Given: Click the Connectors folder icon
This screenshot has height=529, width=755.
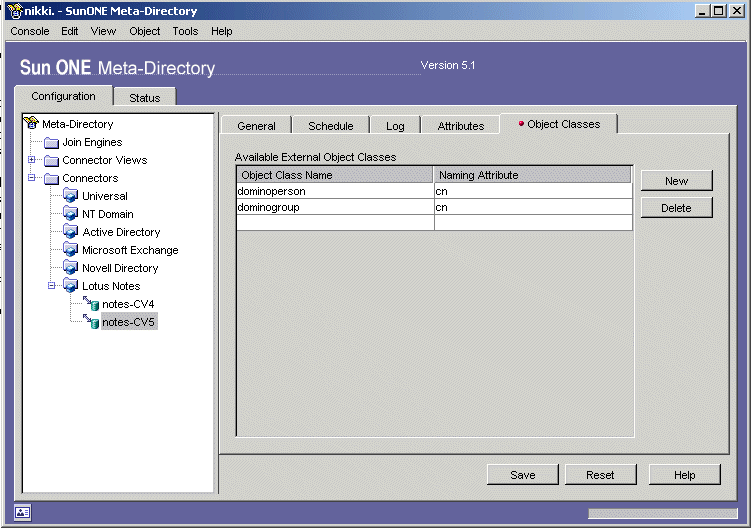Looking at the screenshot, I should [52, 179].
